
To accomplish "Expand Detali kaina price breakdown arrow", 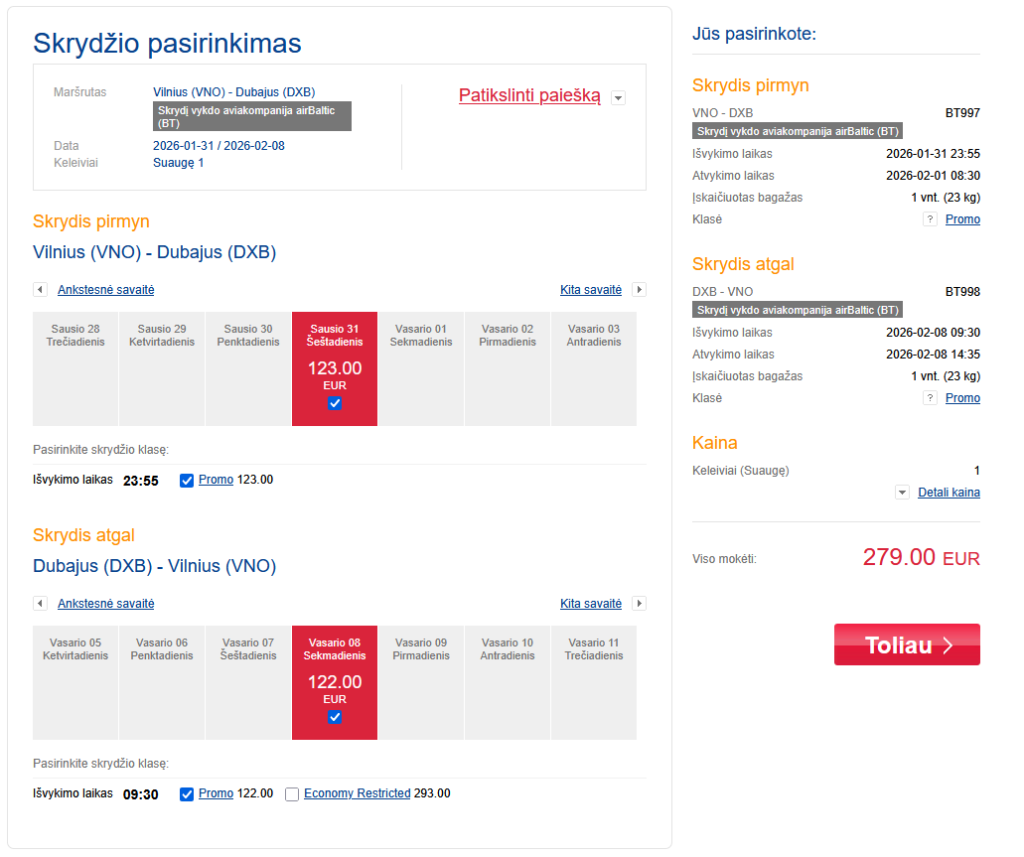I will (x=902, y=493).
